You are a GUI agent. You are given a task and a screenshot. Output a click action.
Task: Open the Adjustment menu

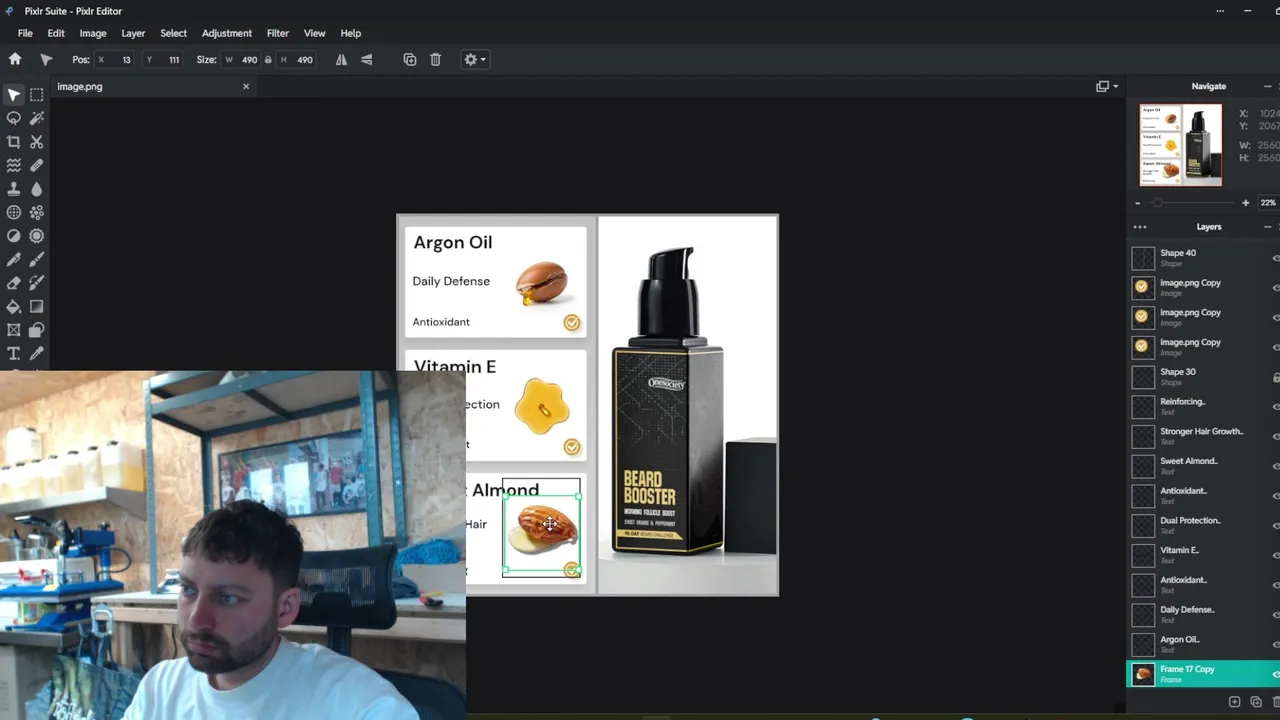click(x=227, y=33)
